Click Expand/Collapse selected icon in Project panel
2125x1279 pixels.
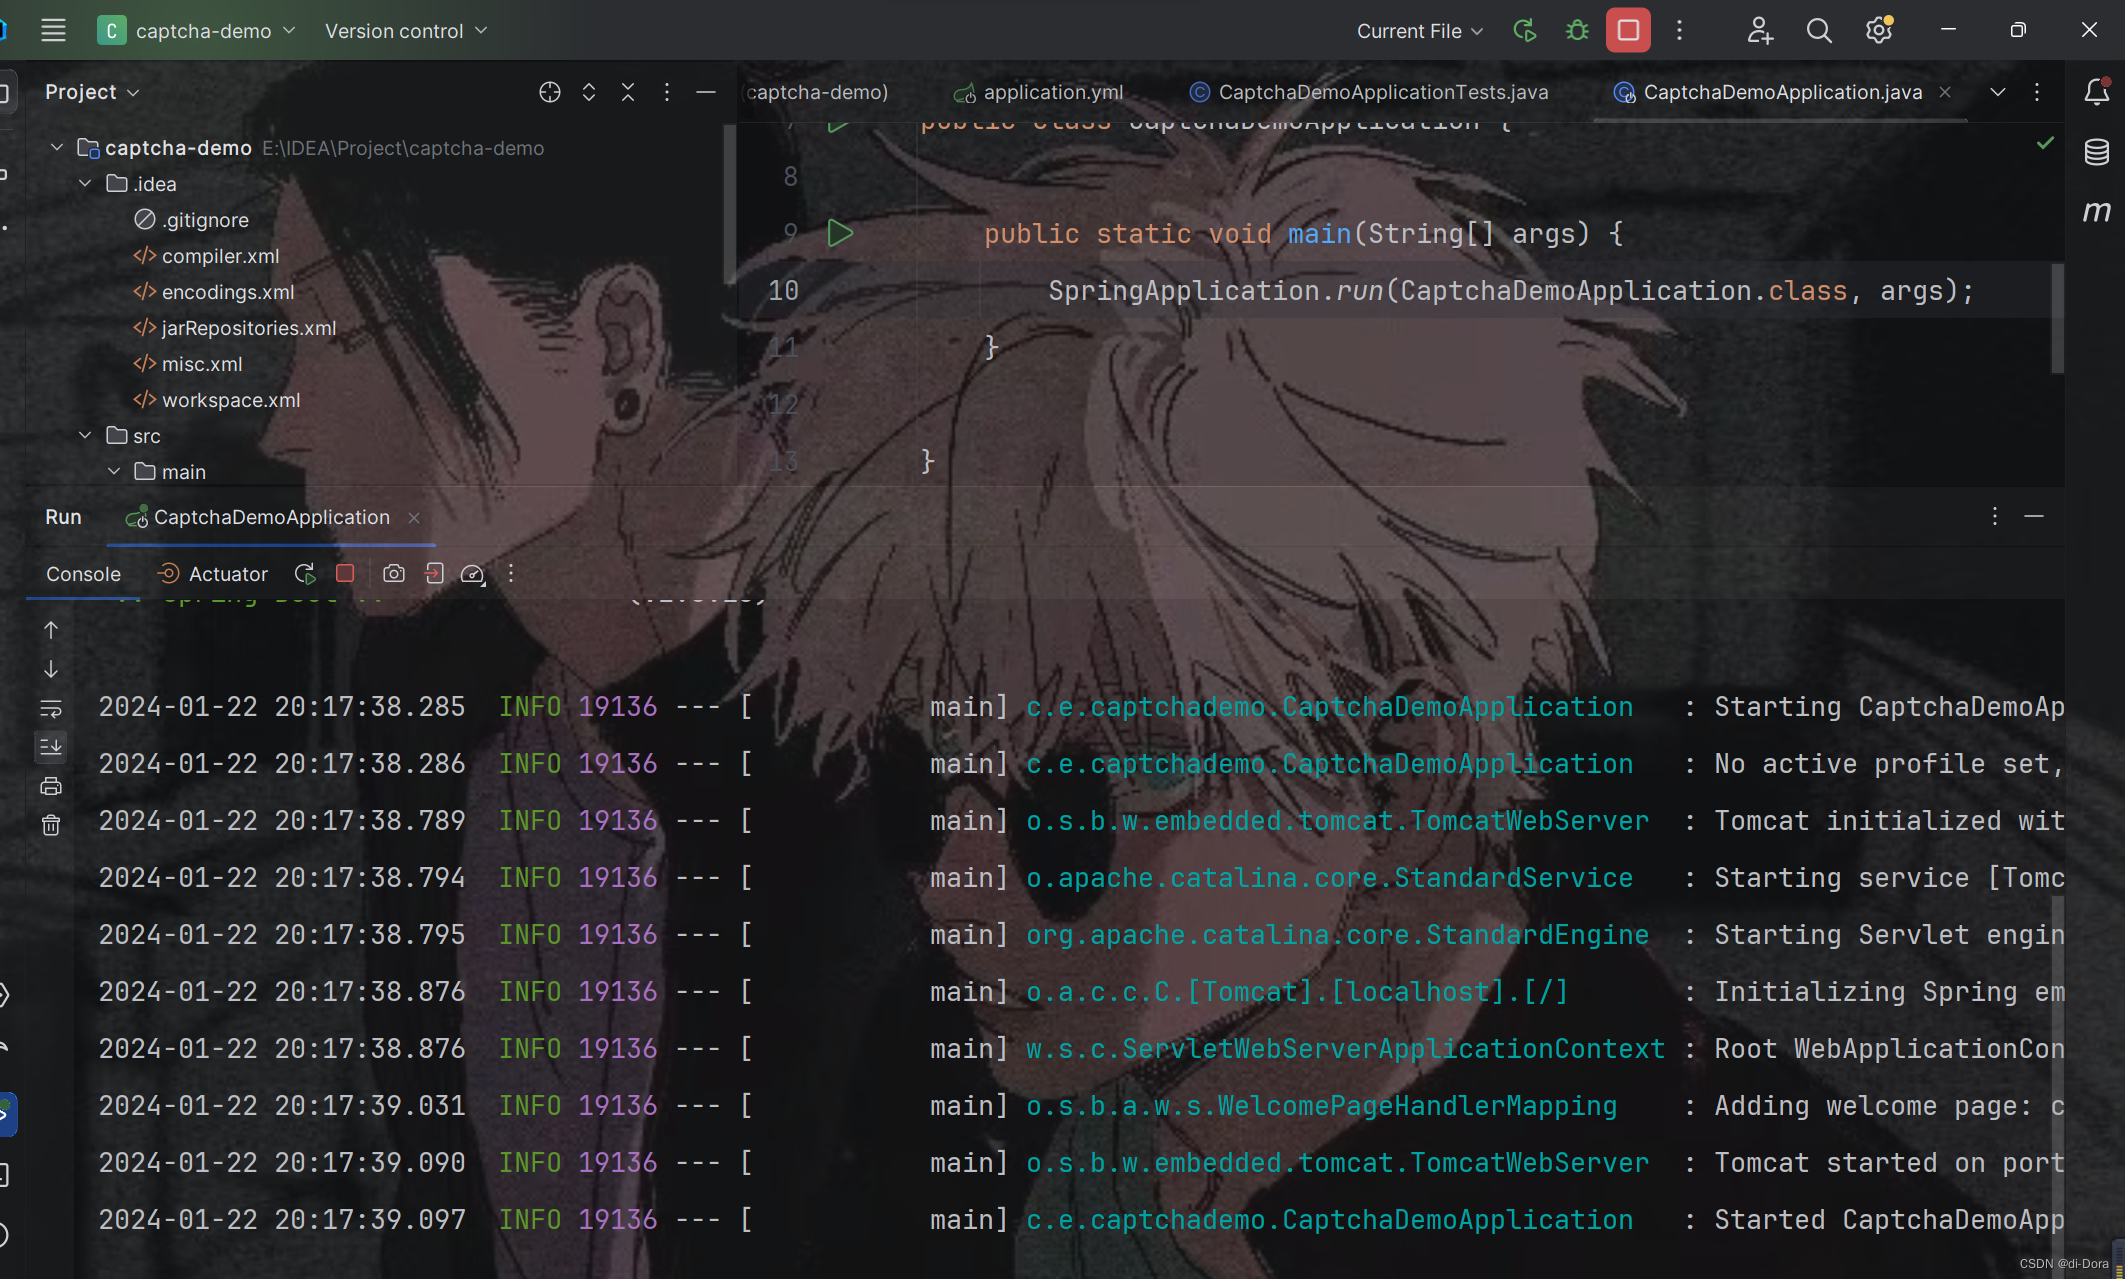pos(589,92)
